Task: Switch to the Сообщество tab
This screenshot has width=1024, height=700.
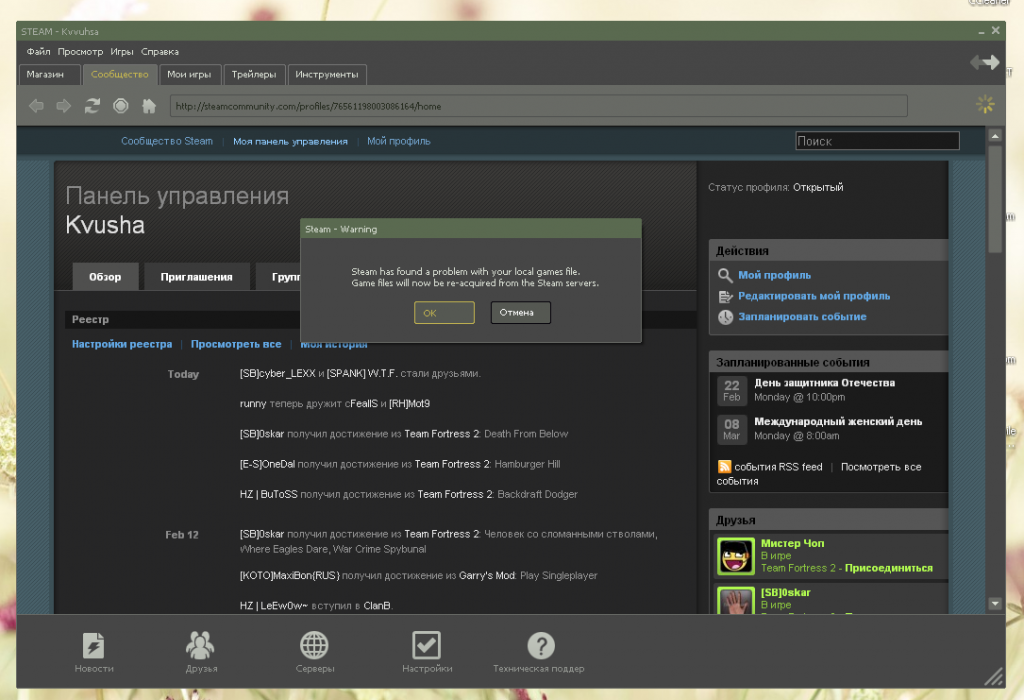Action: coord(120,74)
